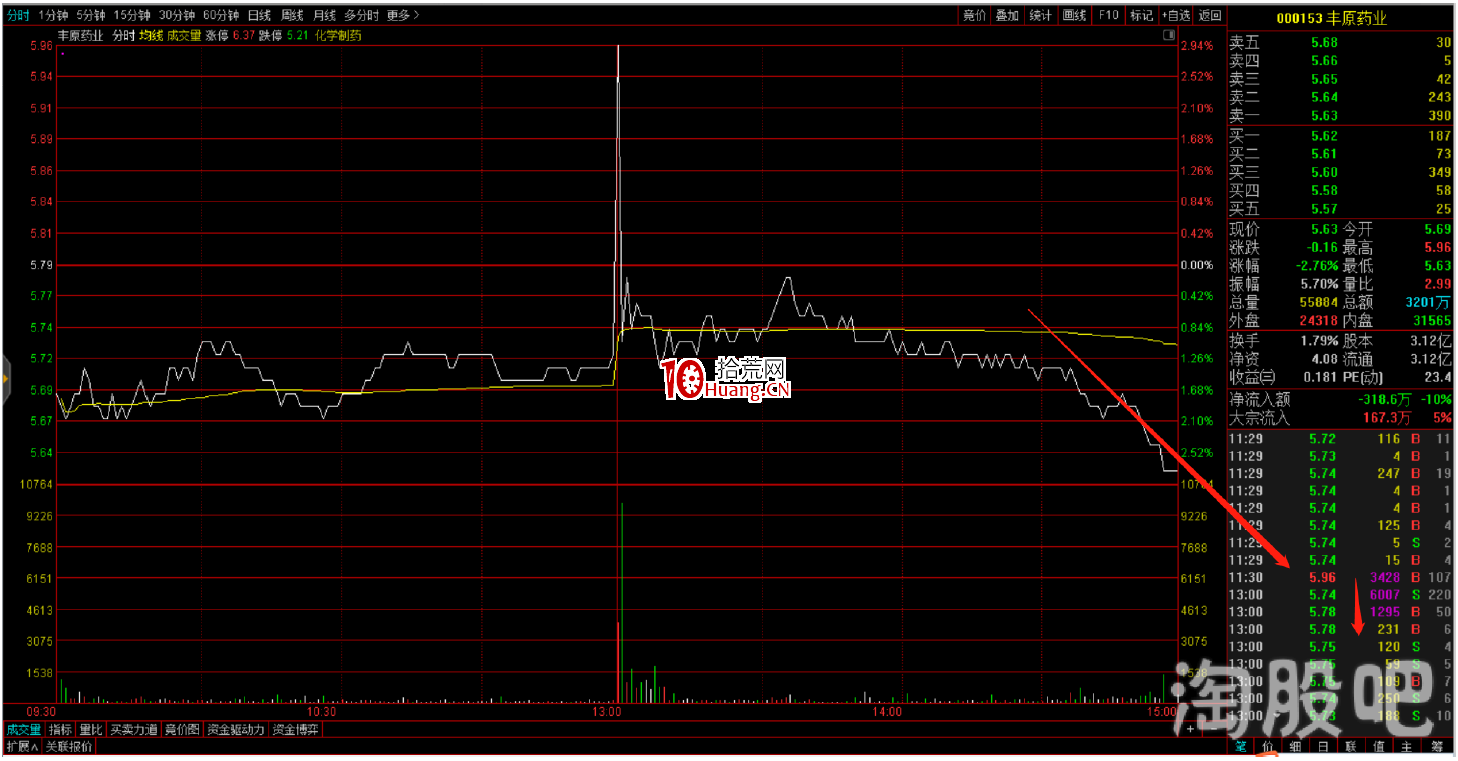
Task: Click the small panel toggle icon above chart
Action: (1168, 35)
